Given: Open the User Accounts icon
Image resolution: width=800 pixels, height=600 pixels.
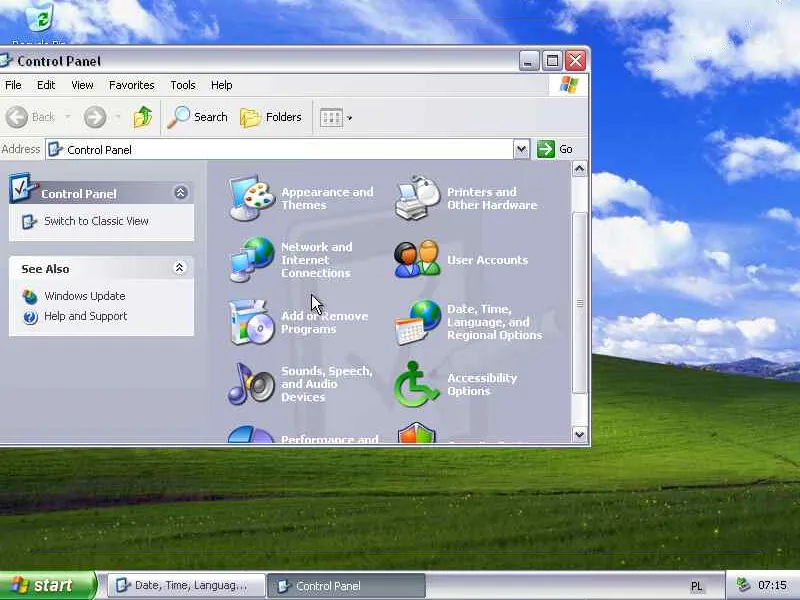Looking at the screenshot, I should (417, 260).
